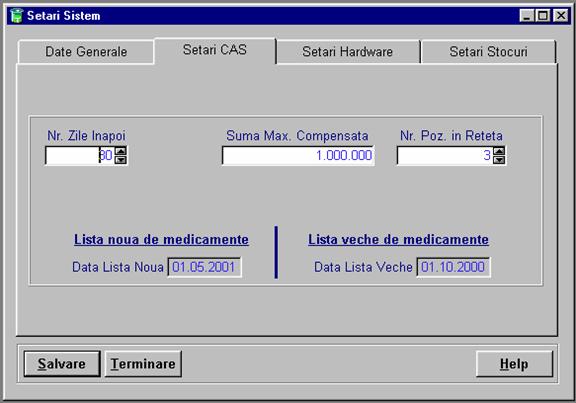Switch to the Date Generale tab
576x403 pixels.
coord(86,52)
